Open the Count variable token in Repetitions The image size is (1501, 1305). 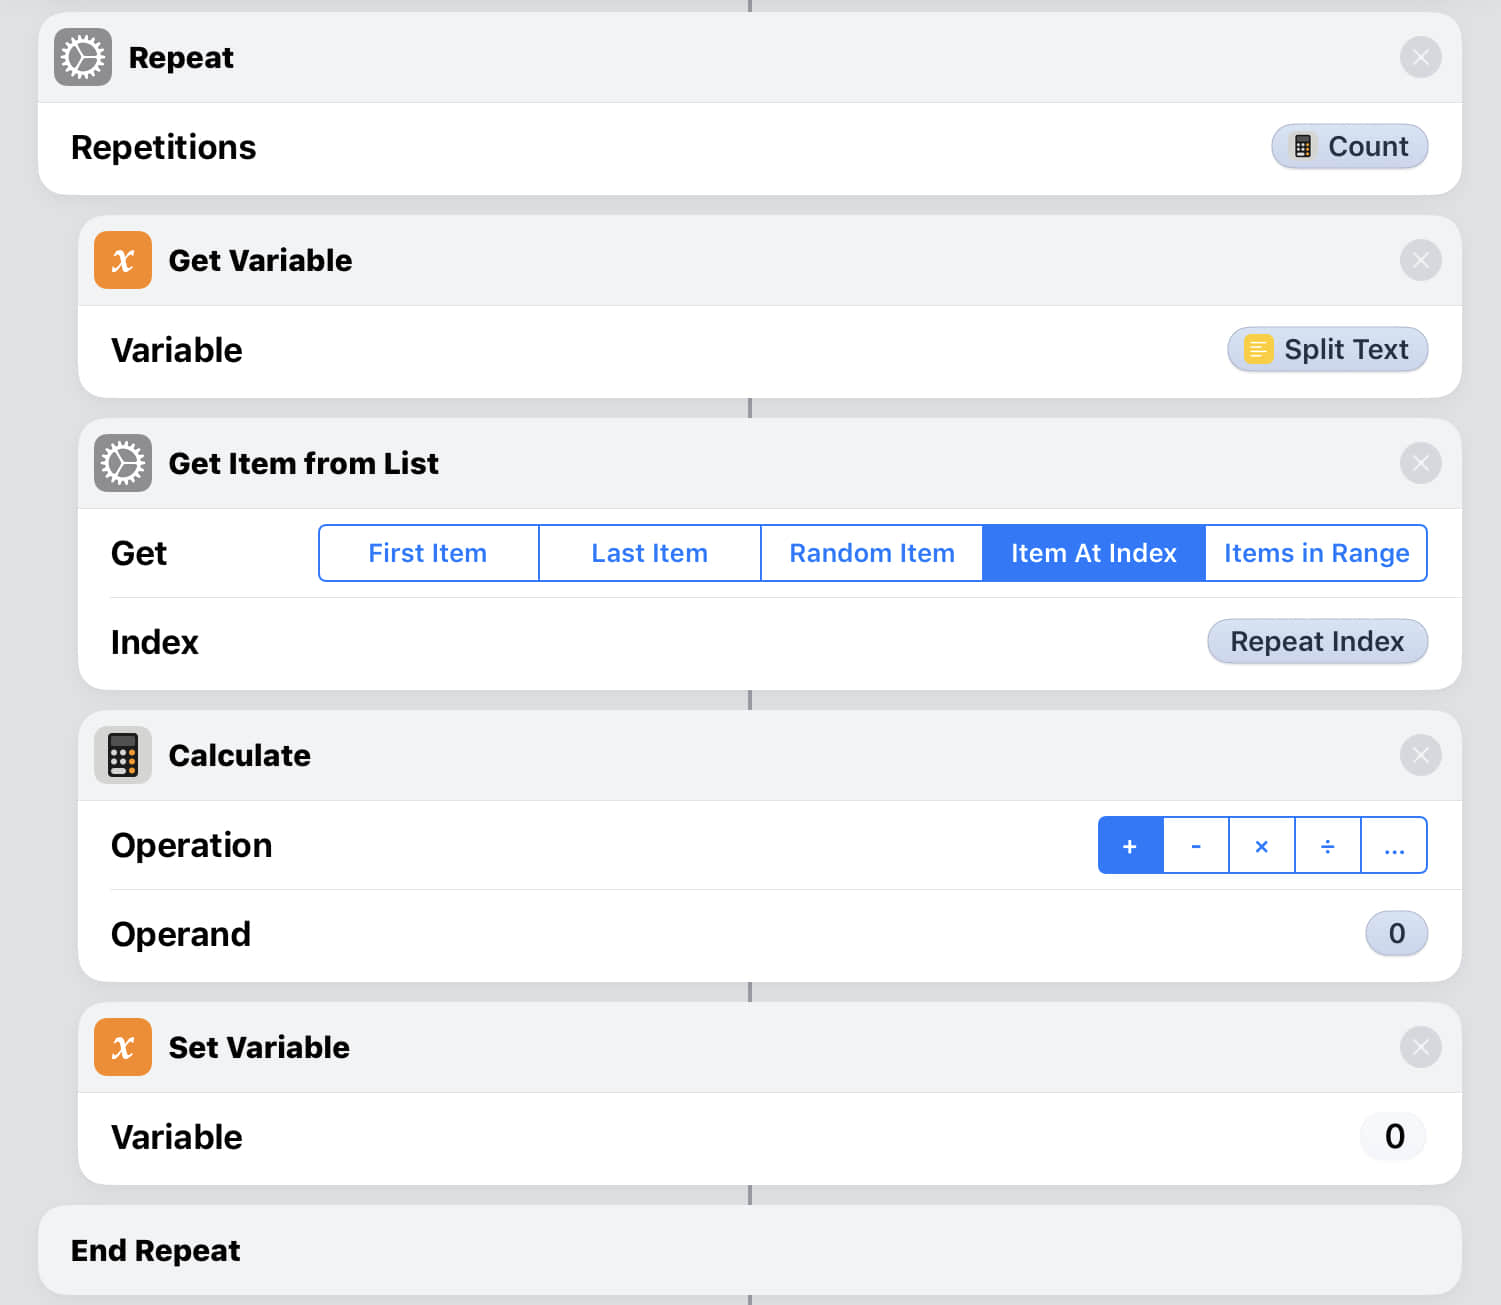(1349, 147)
